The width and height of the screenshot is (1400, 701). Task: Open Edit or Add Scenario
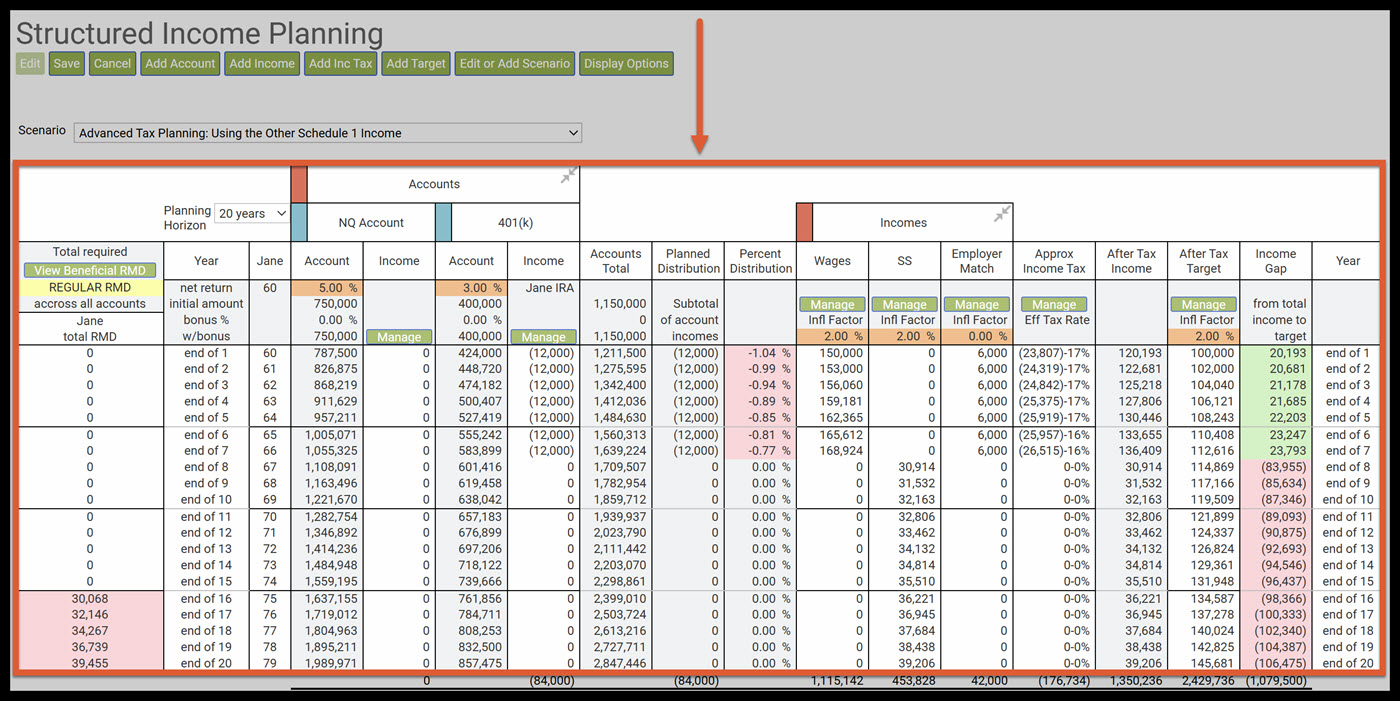[515, 63]
